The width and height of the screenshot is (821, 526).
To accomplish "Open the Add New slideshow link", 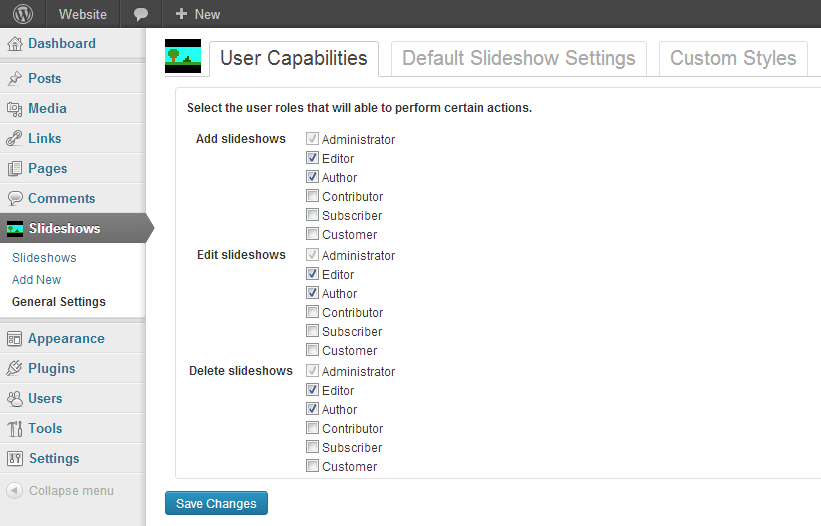I will (37, 280).
